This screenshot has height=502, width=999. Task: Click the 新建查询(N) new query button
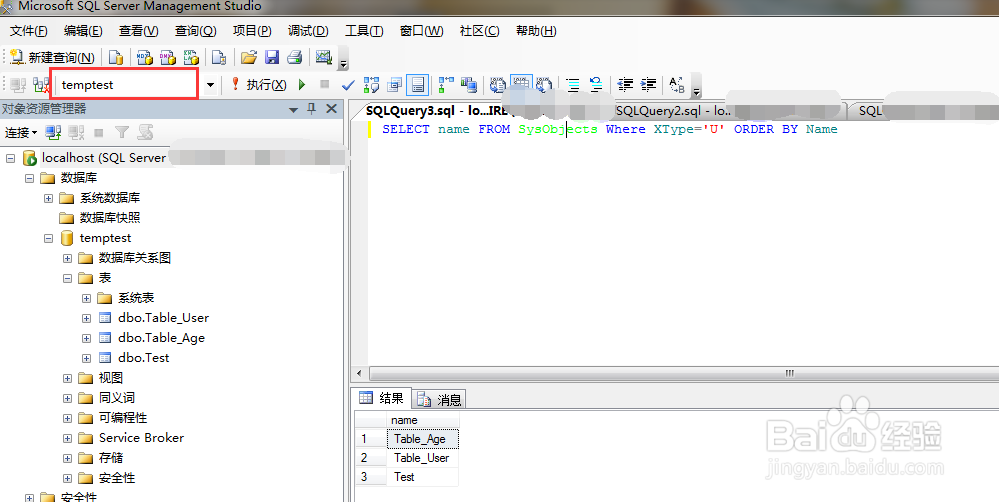52,57
